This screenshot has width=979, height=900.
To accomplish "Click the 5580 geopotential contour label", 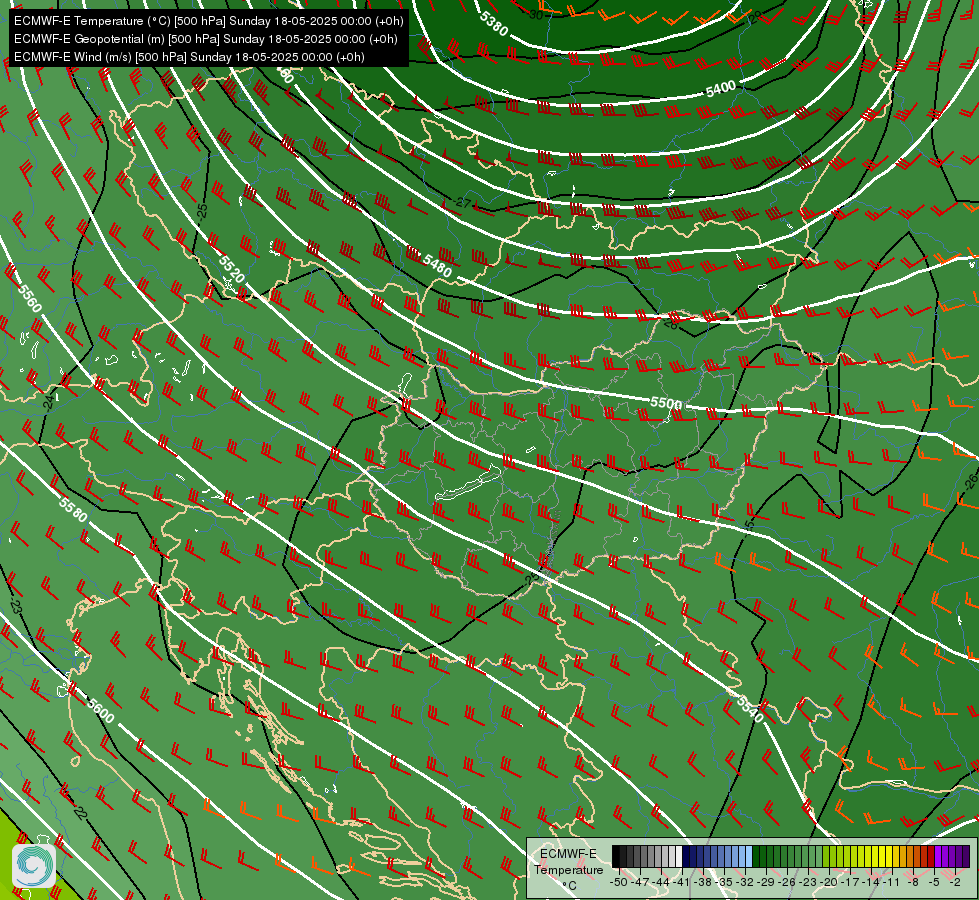I will click(x=73, y=509).
